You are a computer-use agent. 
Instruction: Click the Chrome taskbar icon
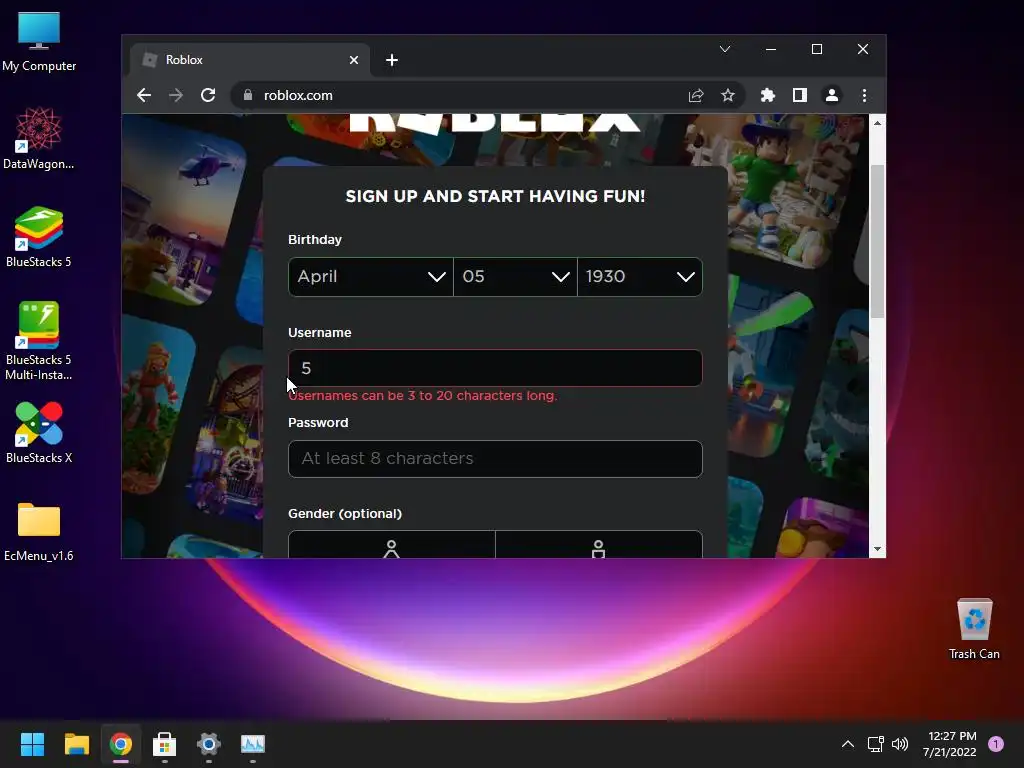point(121,744)
